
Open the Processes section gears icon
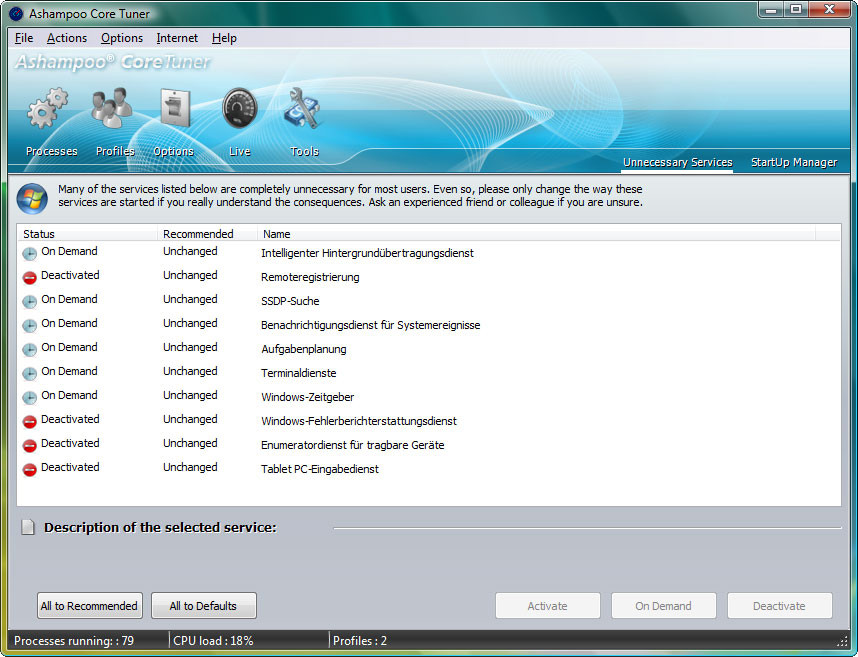click(48, 108)
